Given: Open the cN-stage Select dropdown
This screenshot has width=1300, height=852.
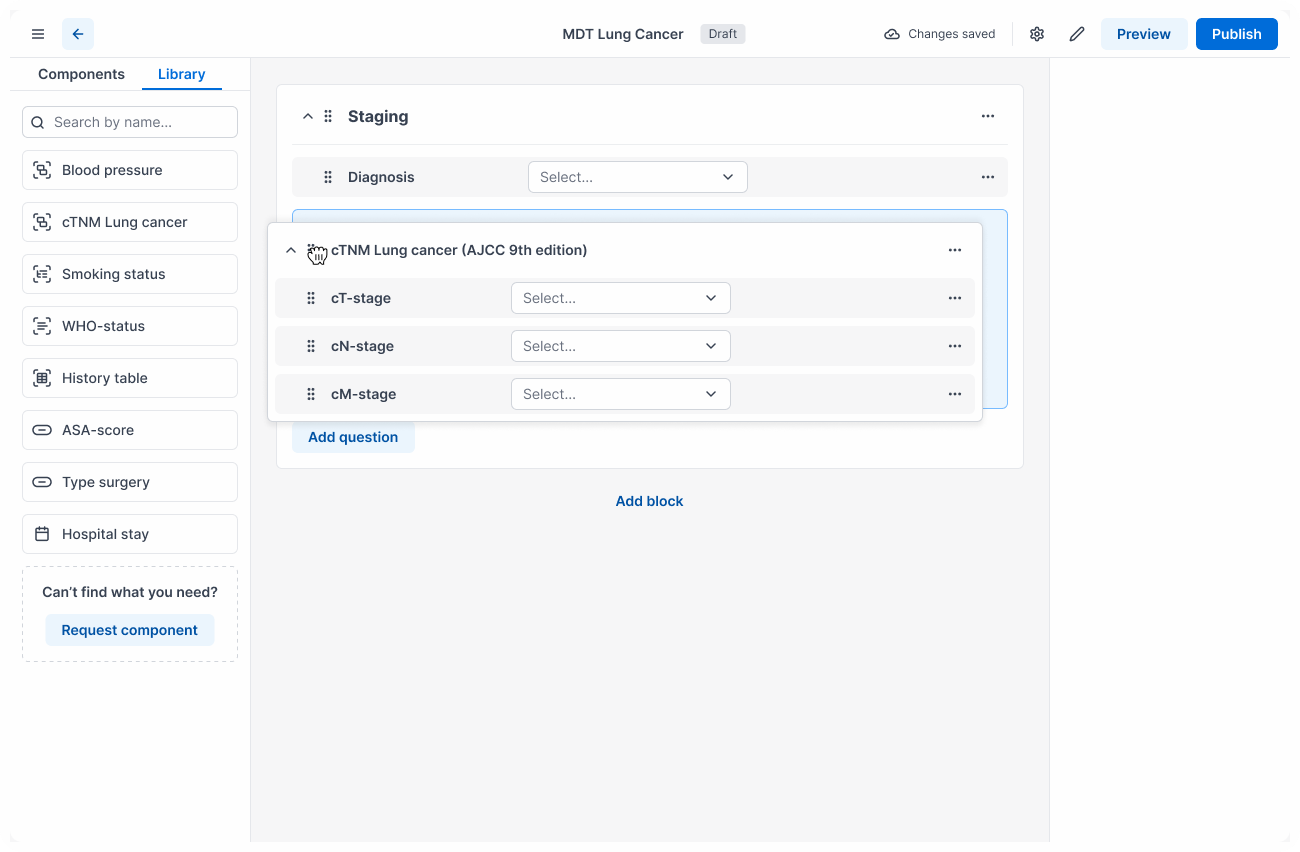Looking at the screenshot, I should click(x=621, y=346).
